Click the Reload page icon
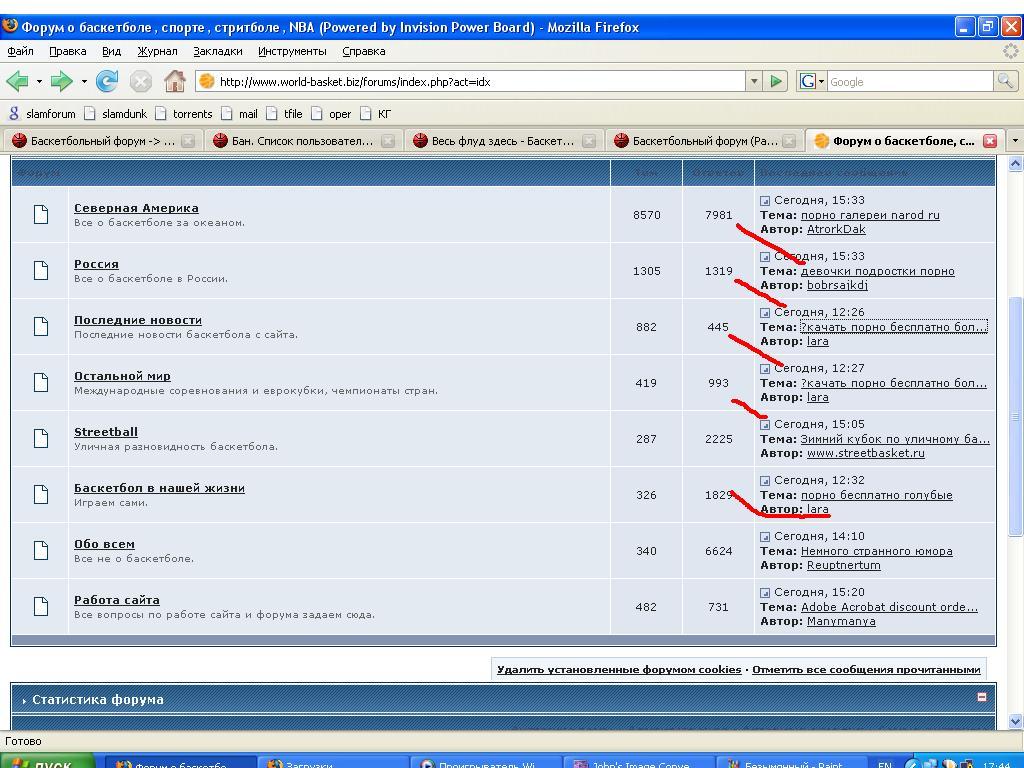The width and height of the screenshot is (1024, 768). [107, 82]
